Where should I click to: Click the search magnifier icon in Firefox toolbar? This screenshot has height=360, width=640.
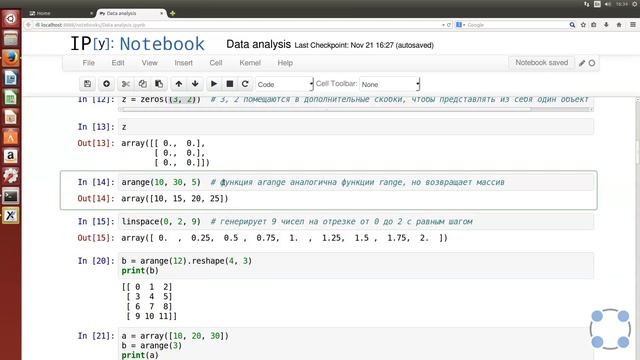point(572,25)
